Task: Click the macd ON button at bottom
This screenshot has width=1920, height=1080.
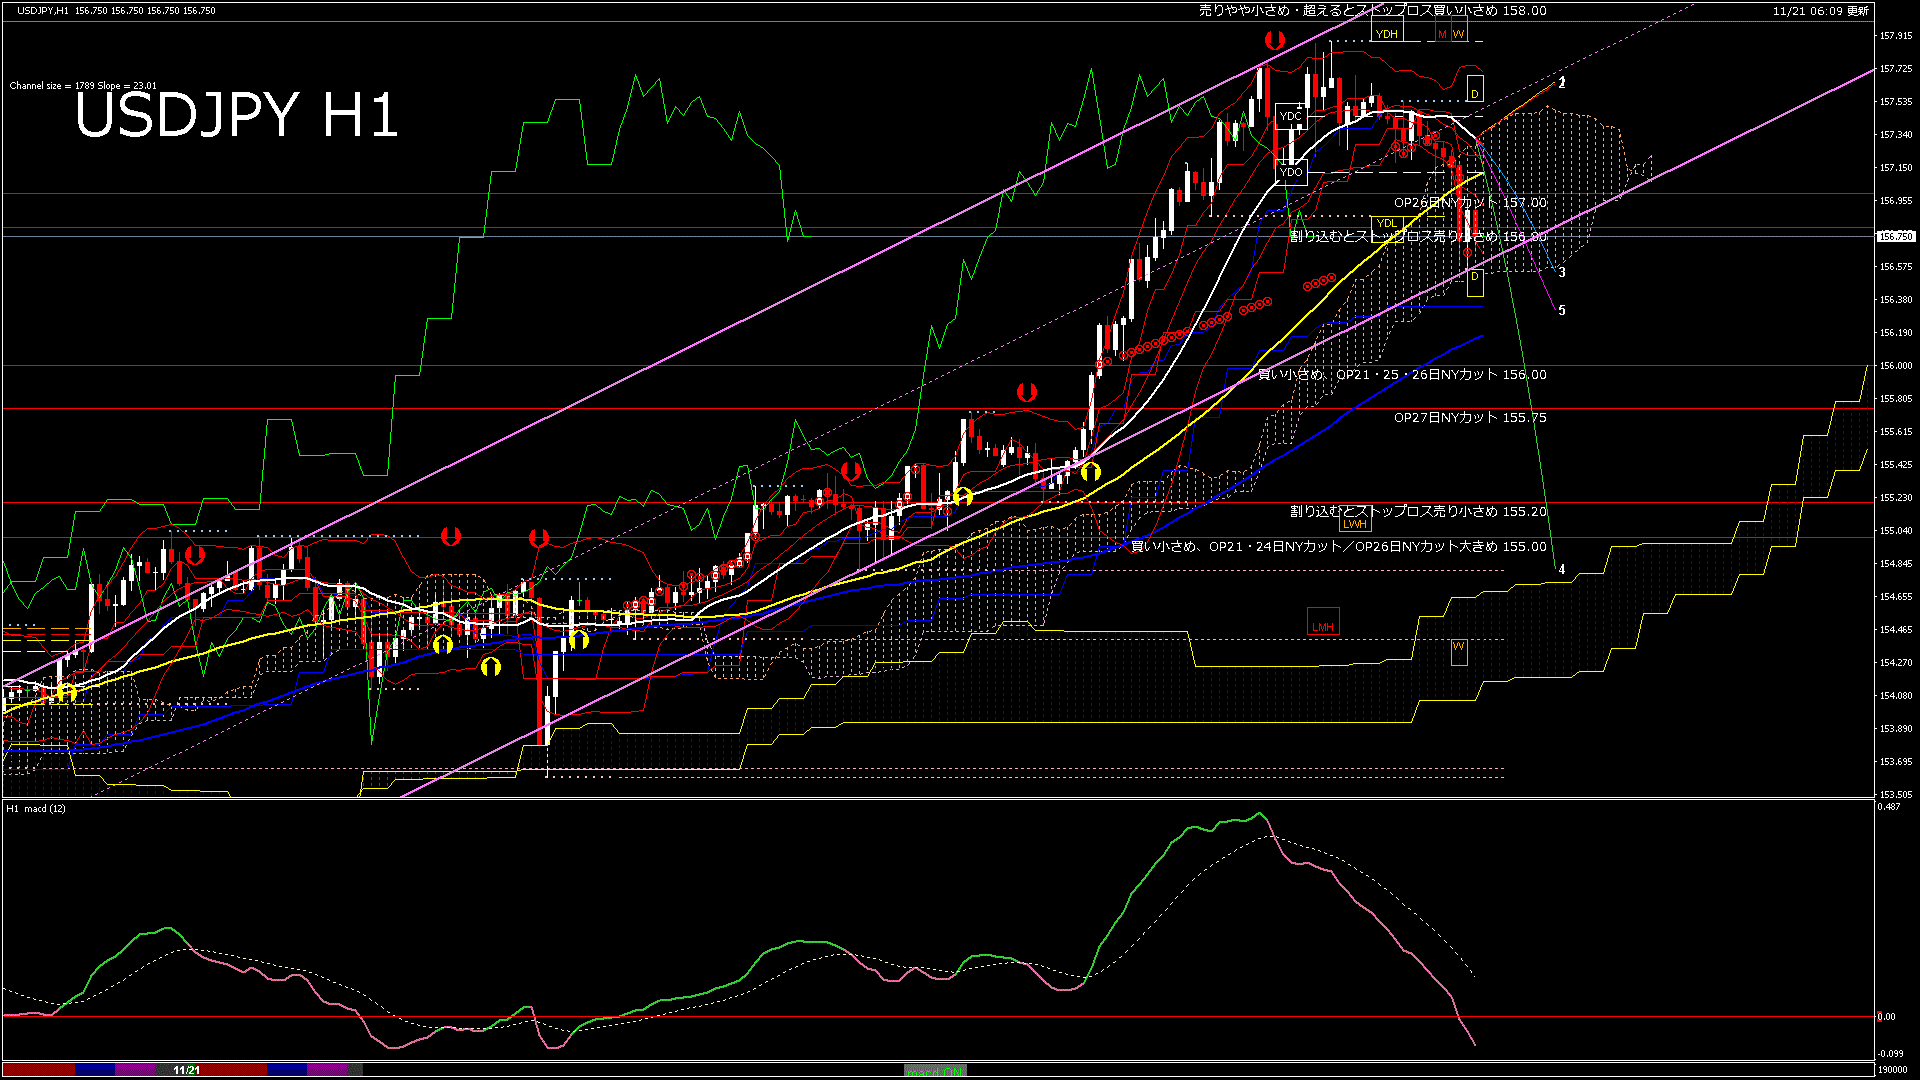Action: tap(935, 1071)
